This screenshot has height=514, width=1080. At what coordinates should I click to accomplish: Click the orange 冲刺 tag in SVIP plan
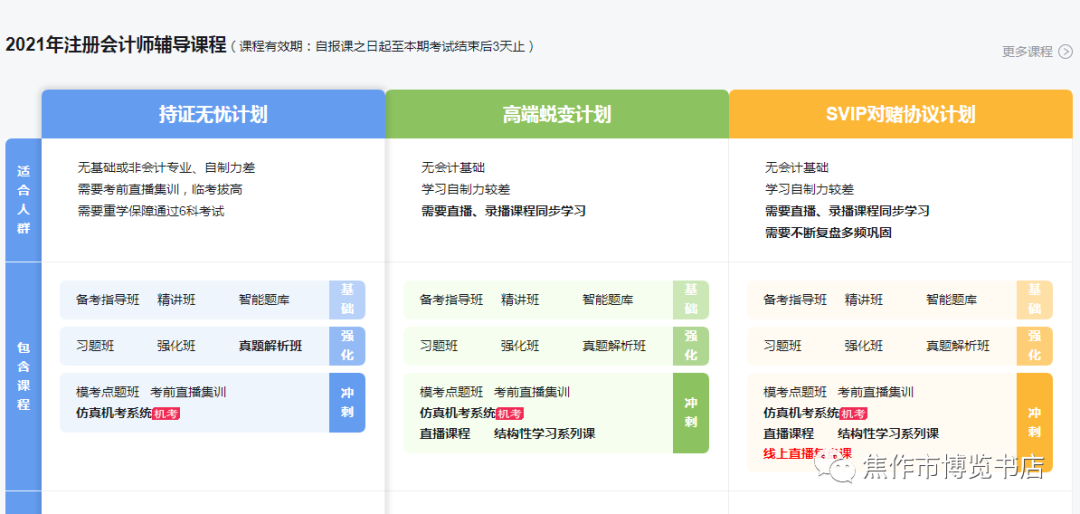1034,422
